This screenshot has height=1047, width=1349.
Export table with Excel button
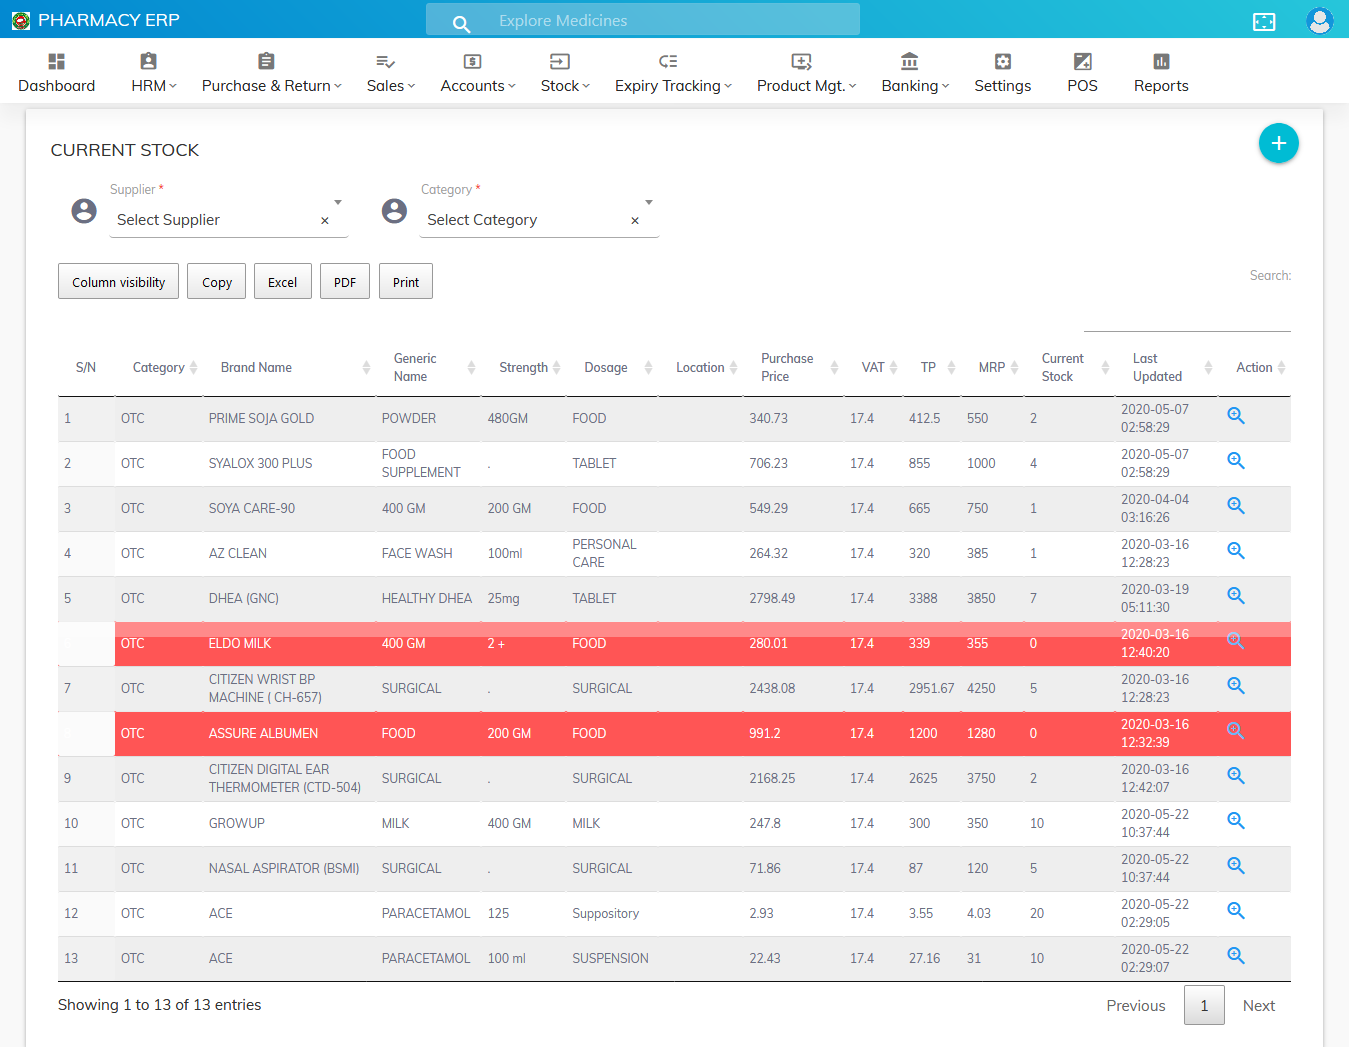[x=282, y=282]
